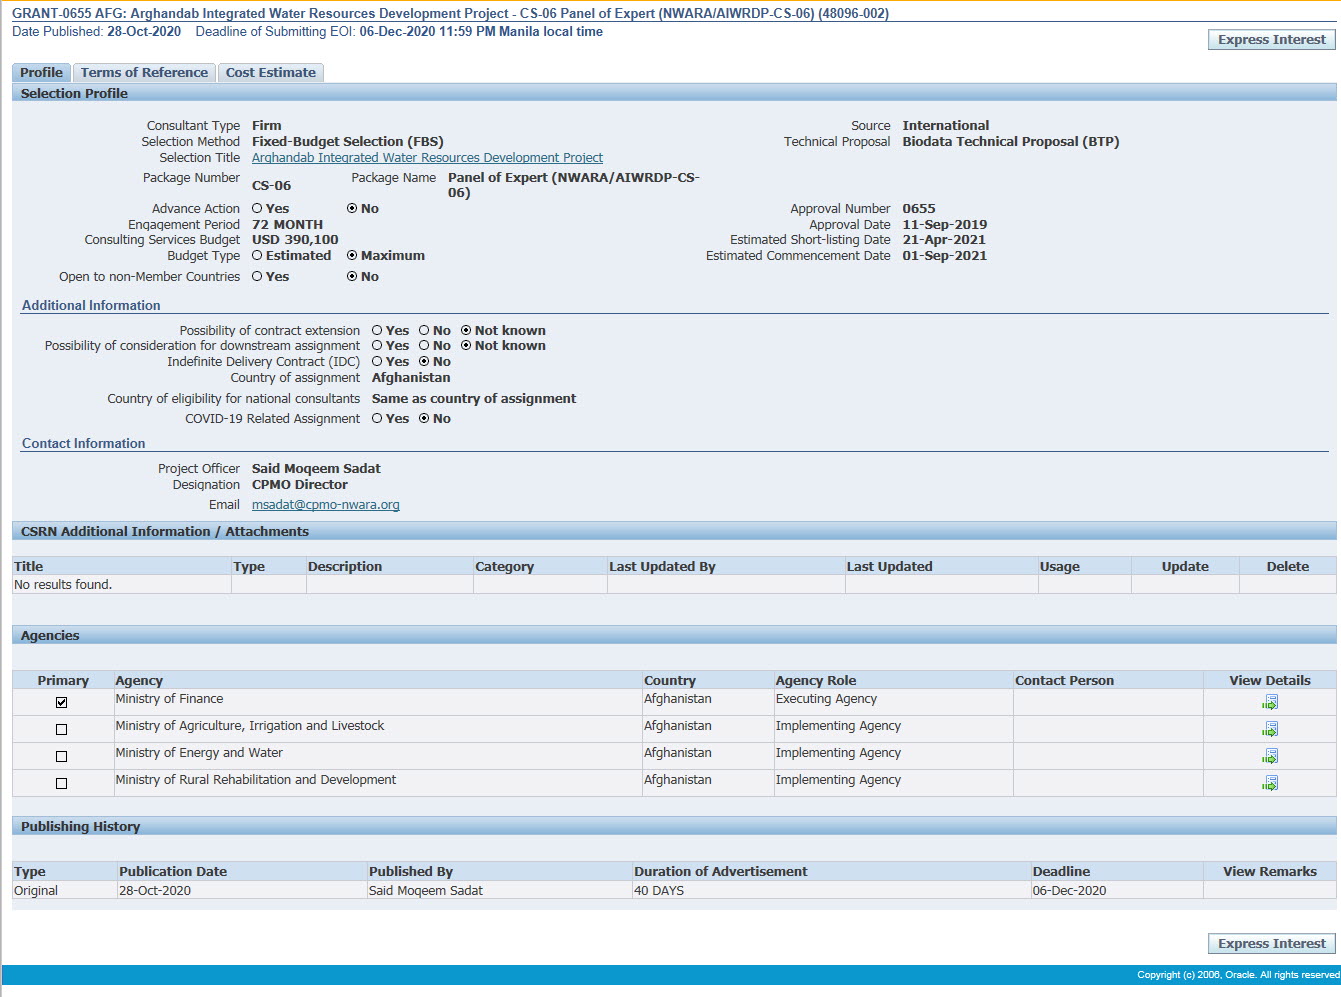
Task: Click 'Said Moqeem Sadat' in Publishing History
Action: [x=426, y=890]
